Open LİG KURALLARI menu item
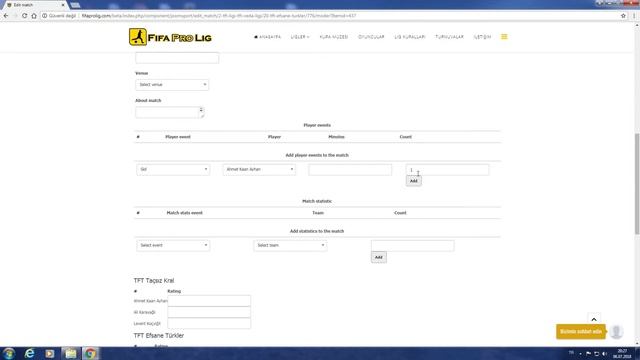 click(x=409, y=37)
